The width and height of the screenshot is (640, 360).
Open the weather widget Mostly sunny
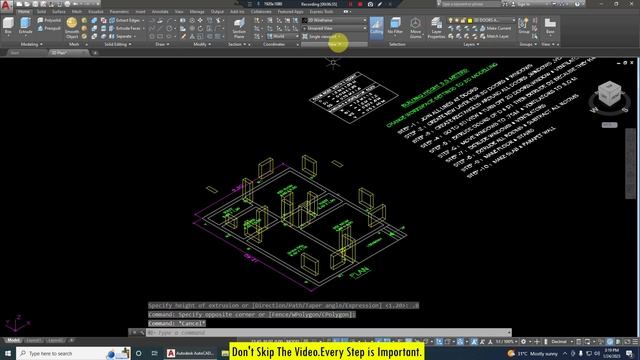tap(533, 353)
